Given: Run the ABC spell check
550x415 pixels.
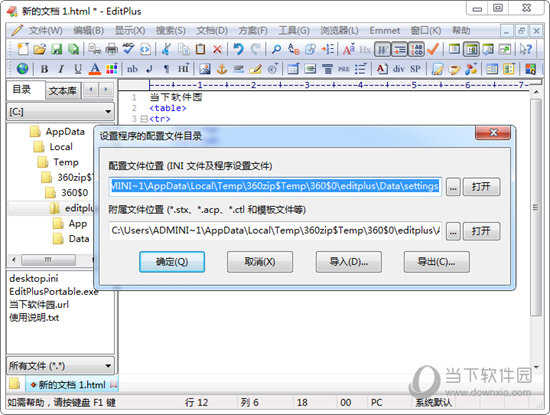Looking at the screenshot, I should pyautogui.click(x=128, y=49).
